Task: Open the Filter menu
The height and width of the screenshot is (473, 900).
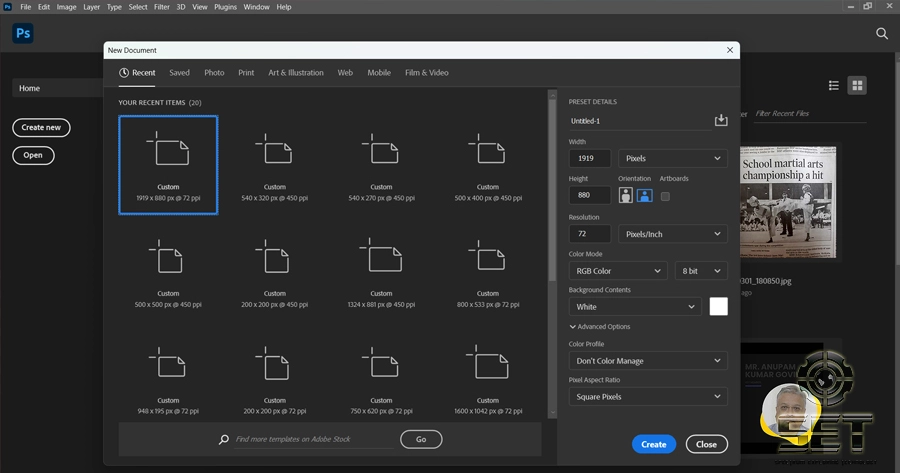Action: 161,7
